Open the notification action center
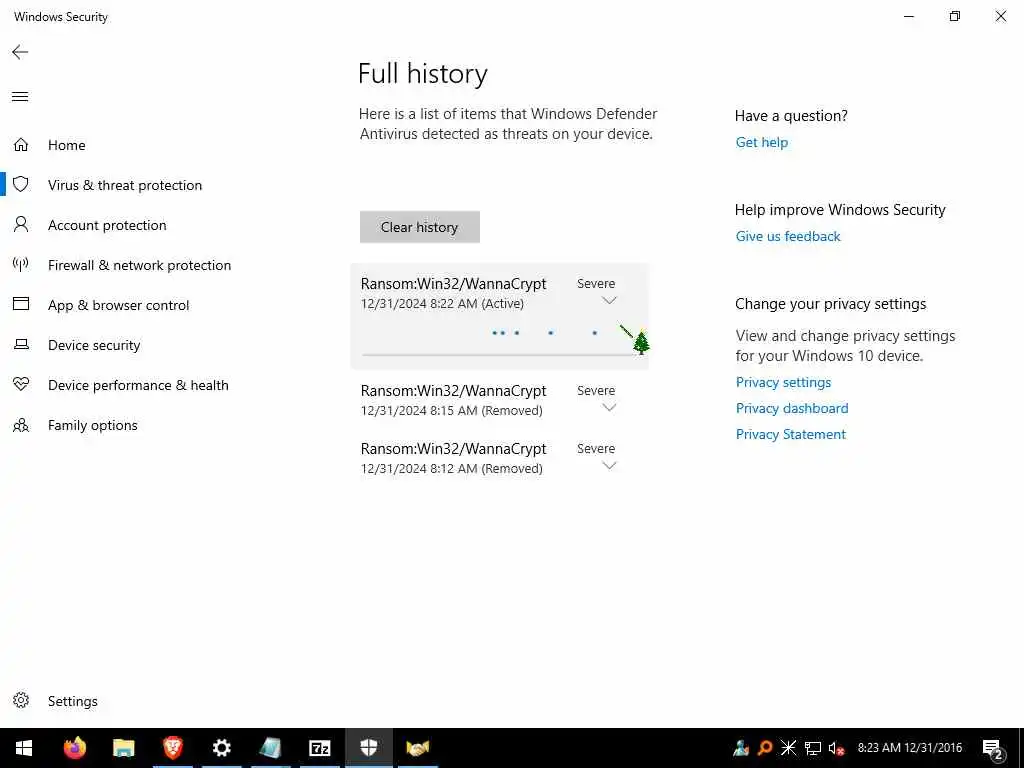1024x768 pixels. coord(993,749)
